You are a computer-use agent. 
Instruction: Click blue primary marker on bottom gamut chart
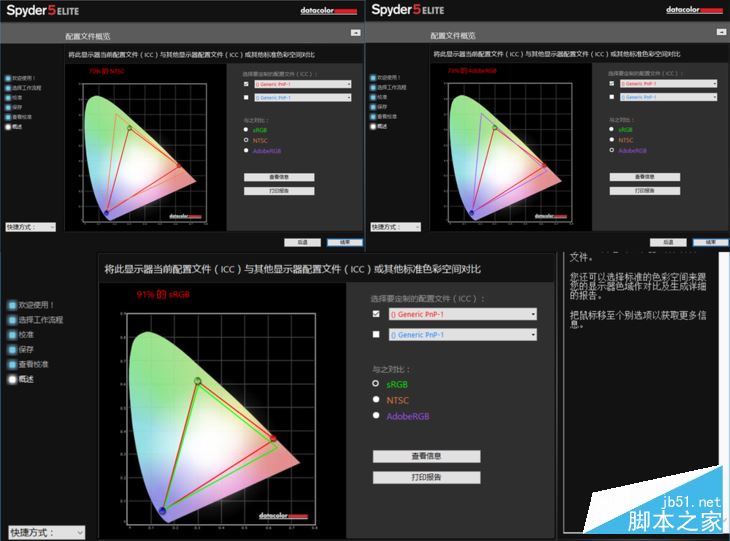coord(162,511)
